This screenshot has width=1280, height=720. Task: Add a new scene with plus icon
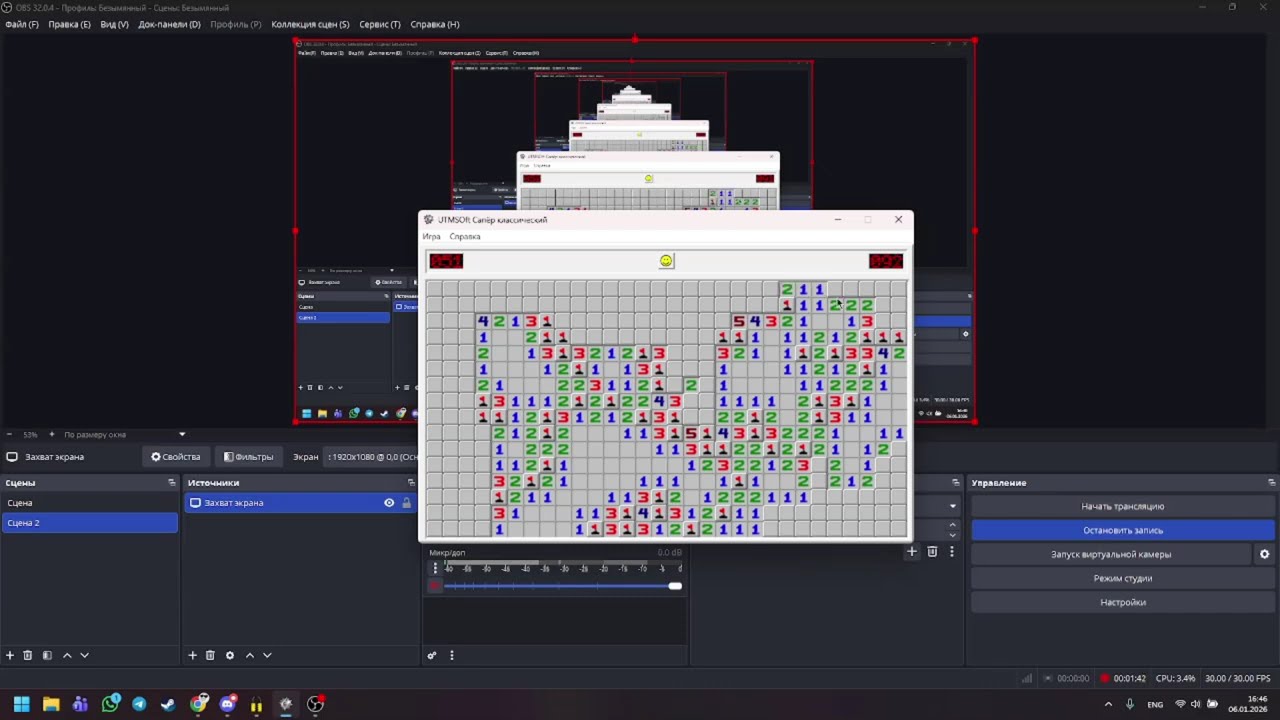click(x=10, y=655)
